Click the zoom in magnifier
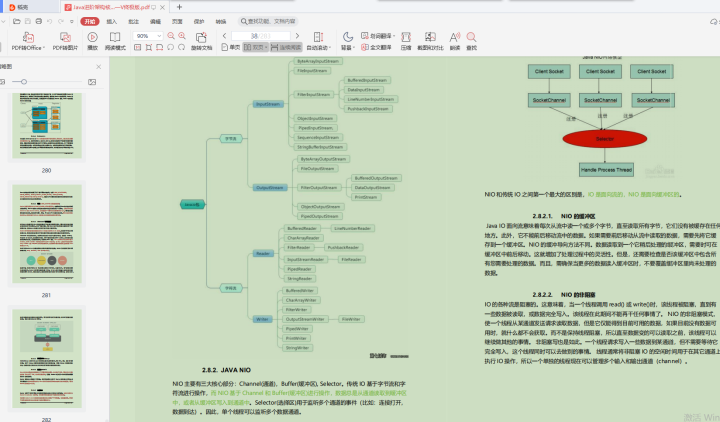This screenshot has height=422, width=720. pyautogui.click(x=182, y=36)
